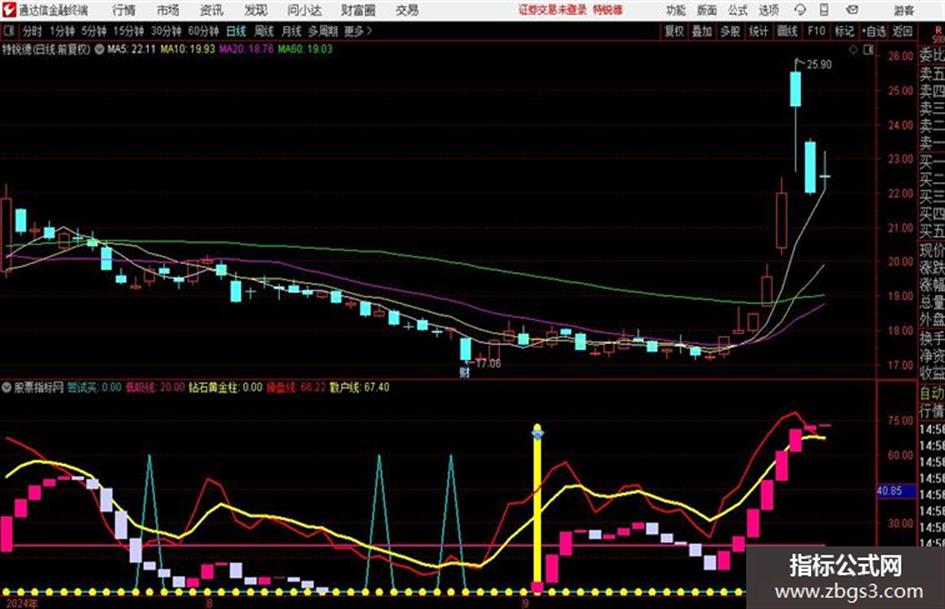Expand the main chart indicator dropdown arrow

pos(99,49)
